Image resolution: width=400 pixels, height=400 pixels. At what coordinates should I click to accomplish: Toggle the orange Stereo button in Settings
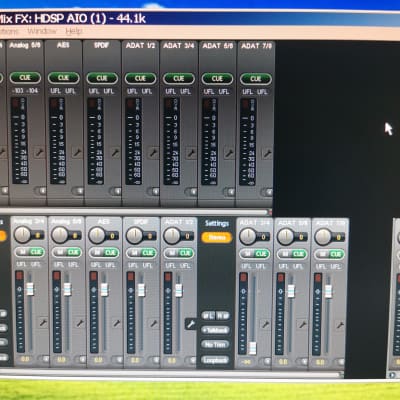(x=217, y=237)
